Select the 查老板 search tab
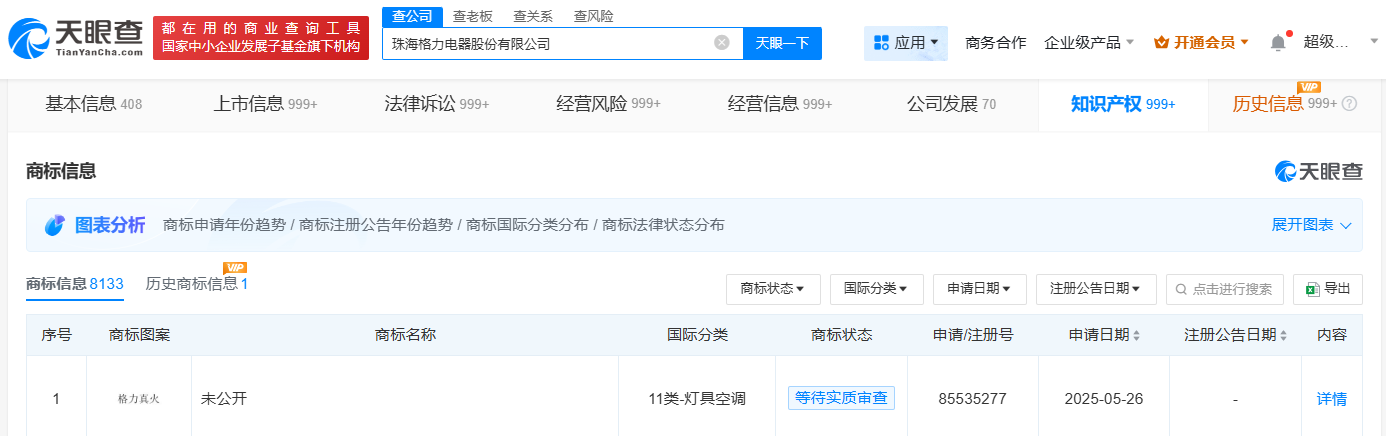1386x436 pixels. [x=472, y=16]
